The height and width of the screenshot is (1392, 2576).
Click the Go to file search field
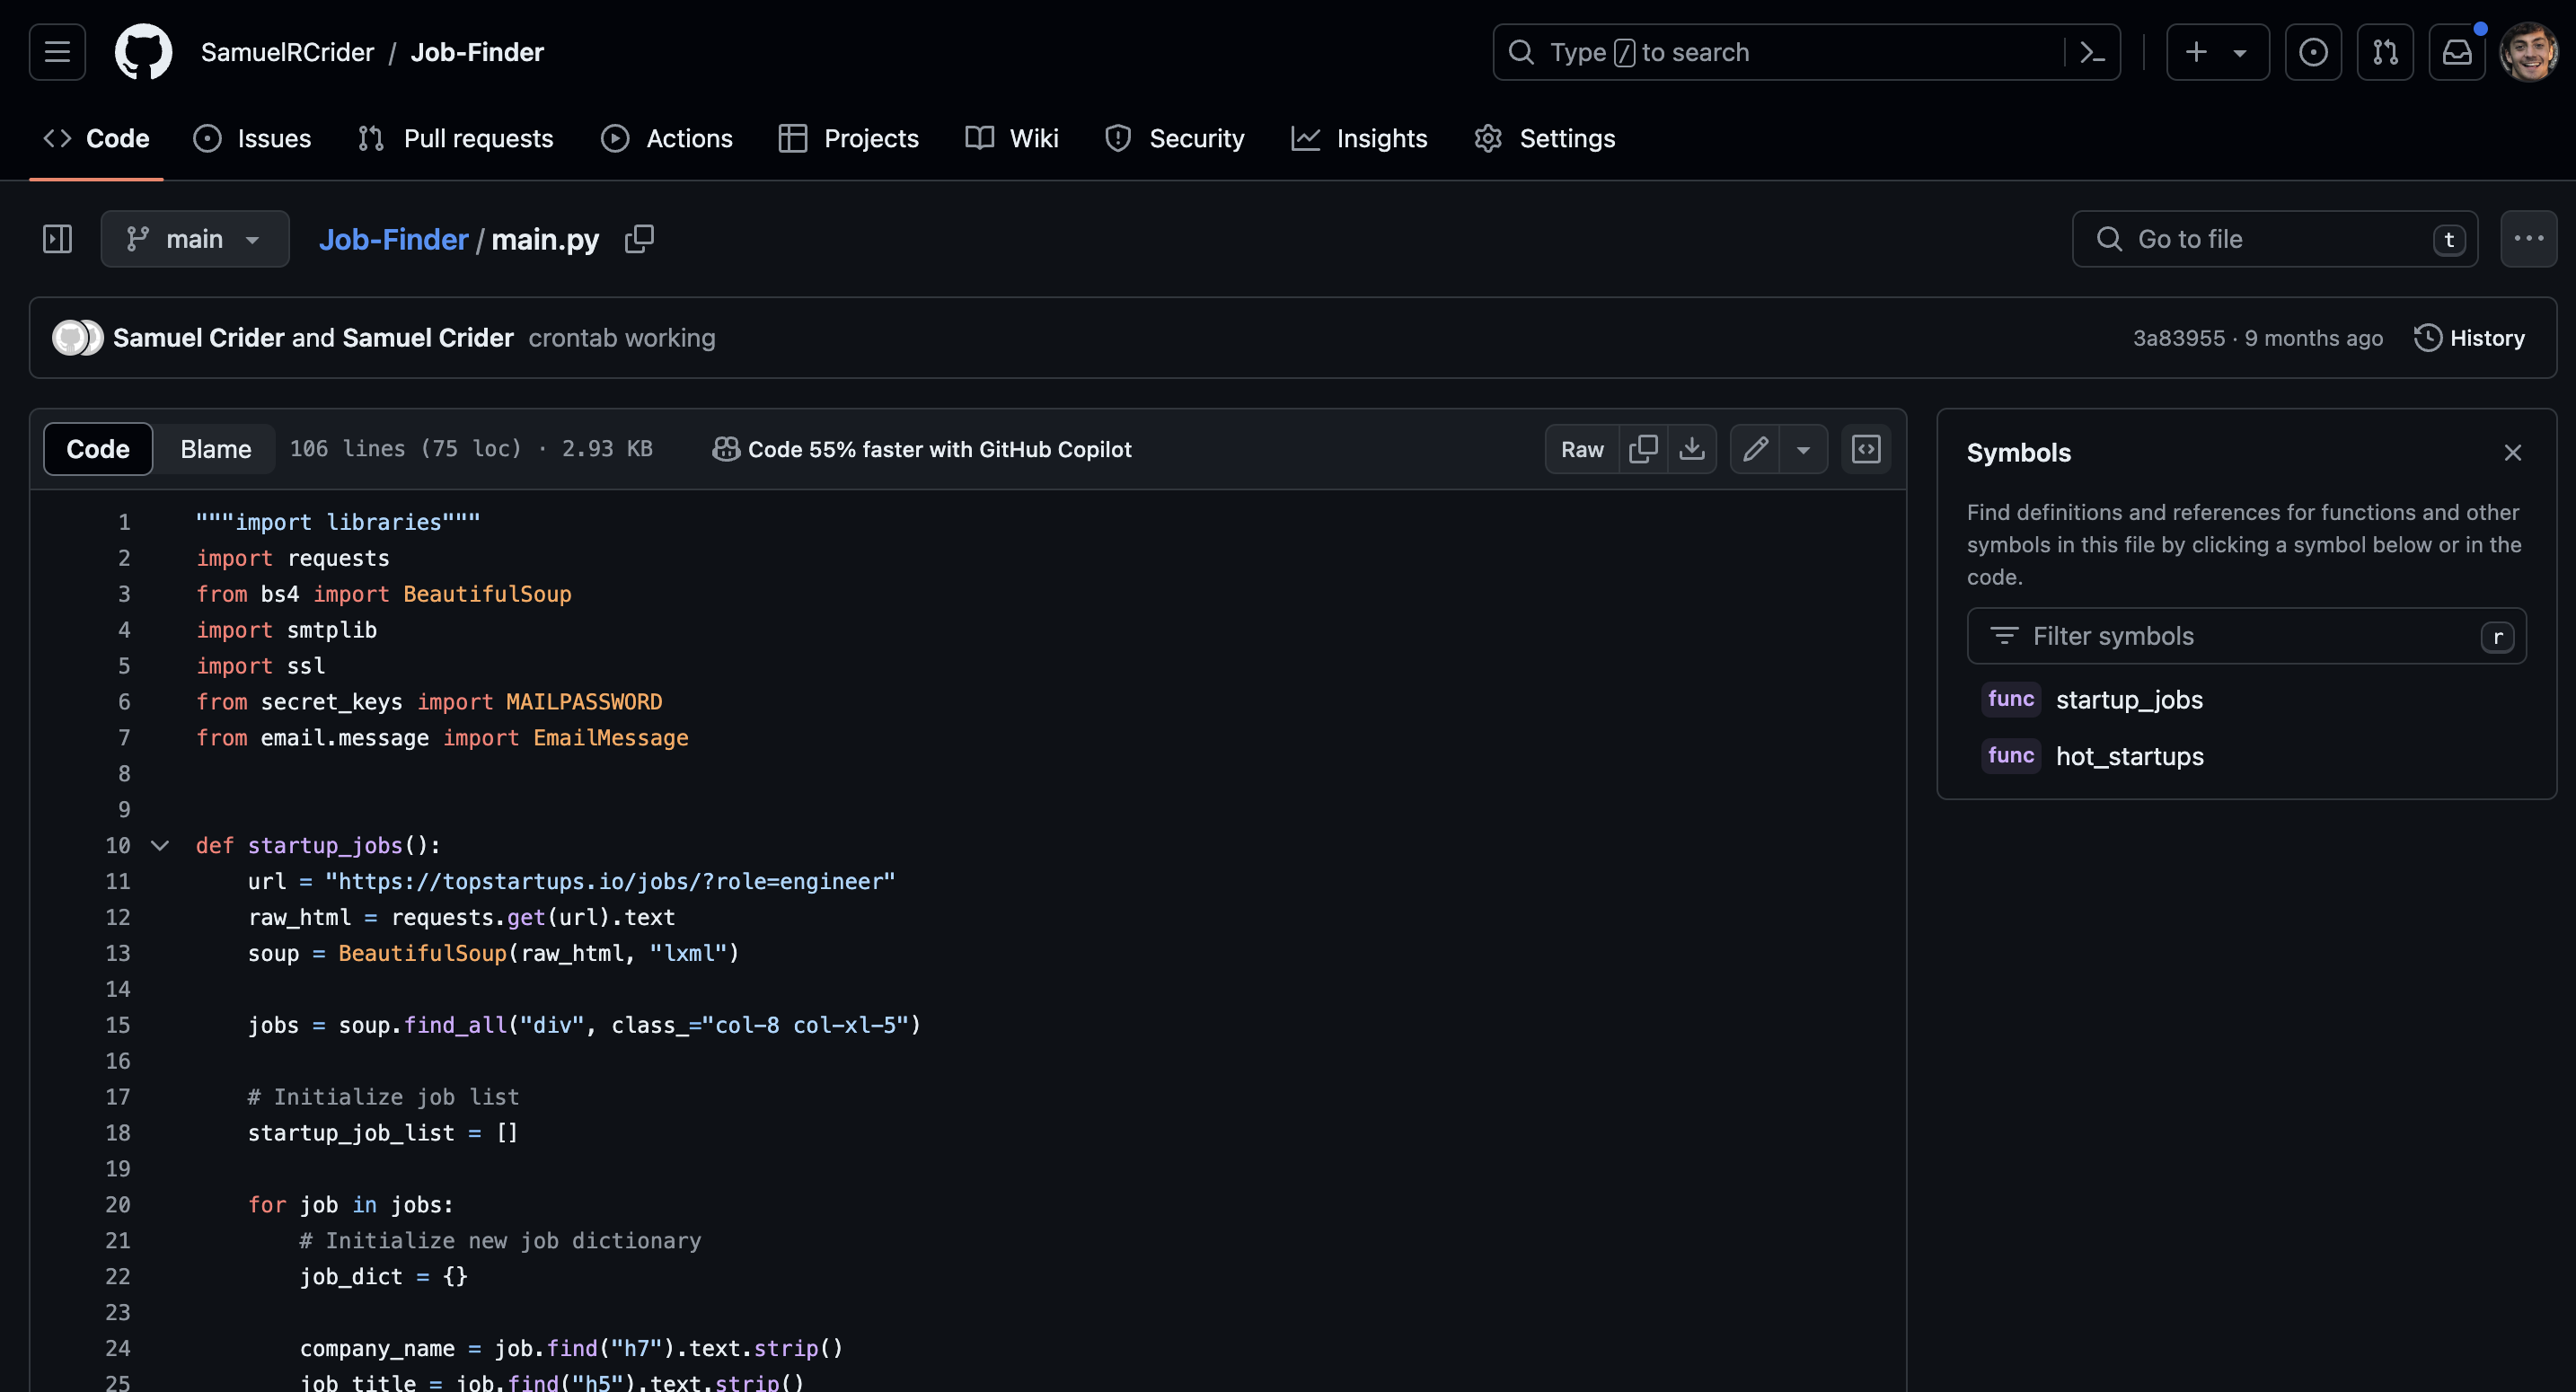(x=2275, y=239)
